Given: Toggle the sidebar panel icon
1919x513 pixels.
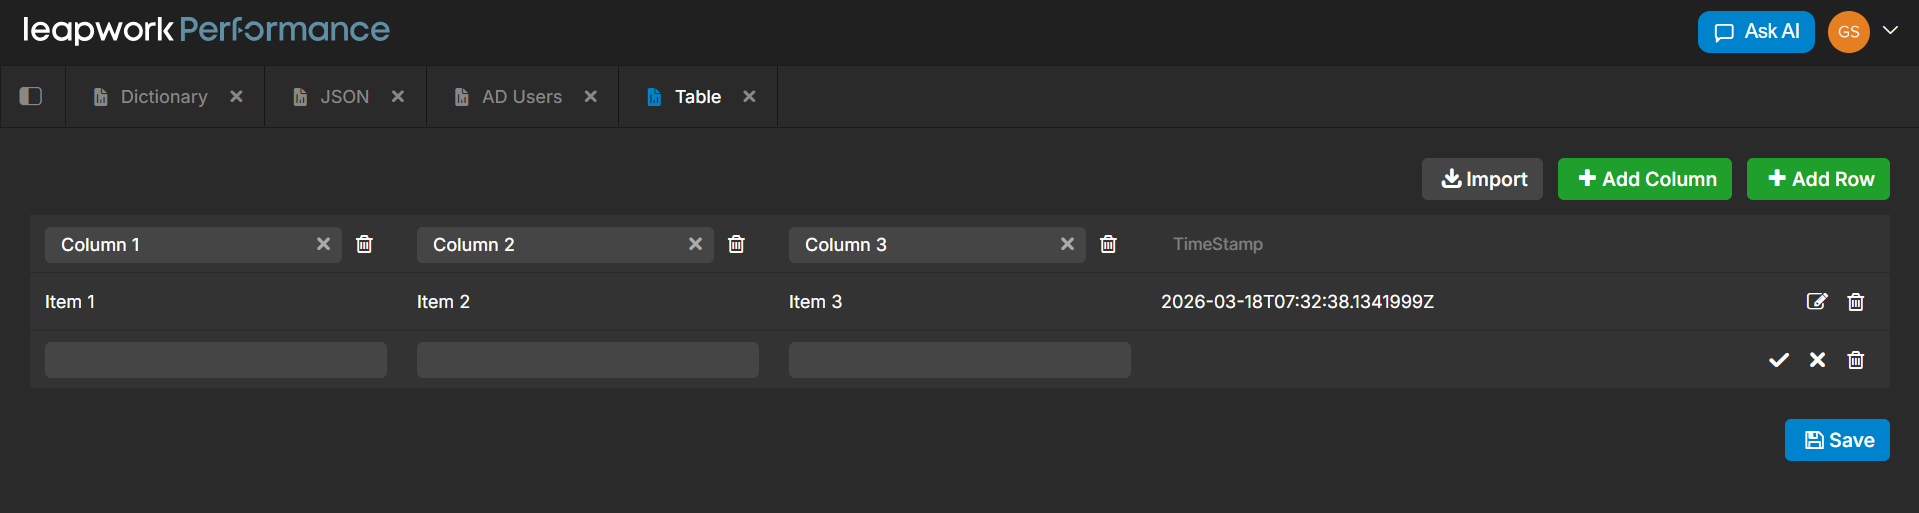Looking at the screenshot, I should [31, 96].
